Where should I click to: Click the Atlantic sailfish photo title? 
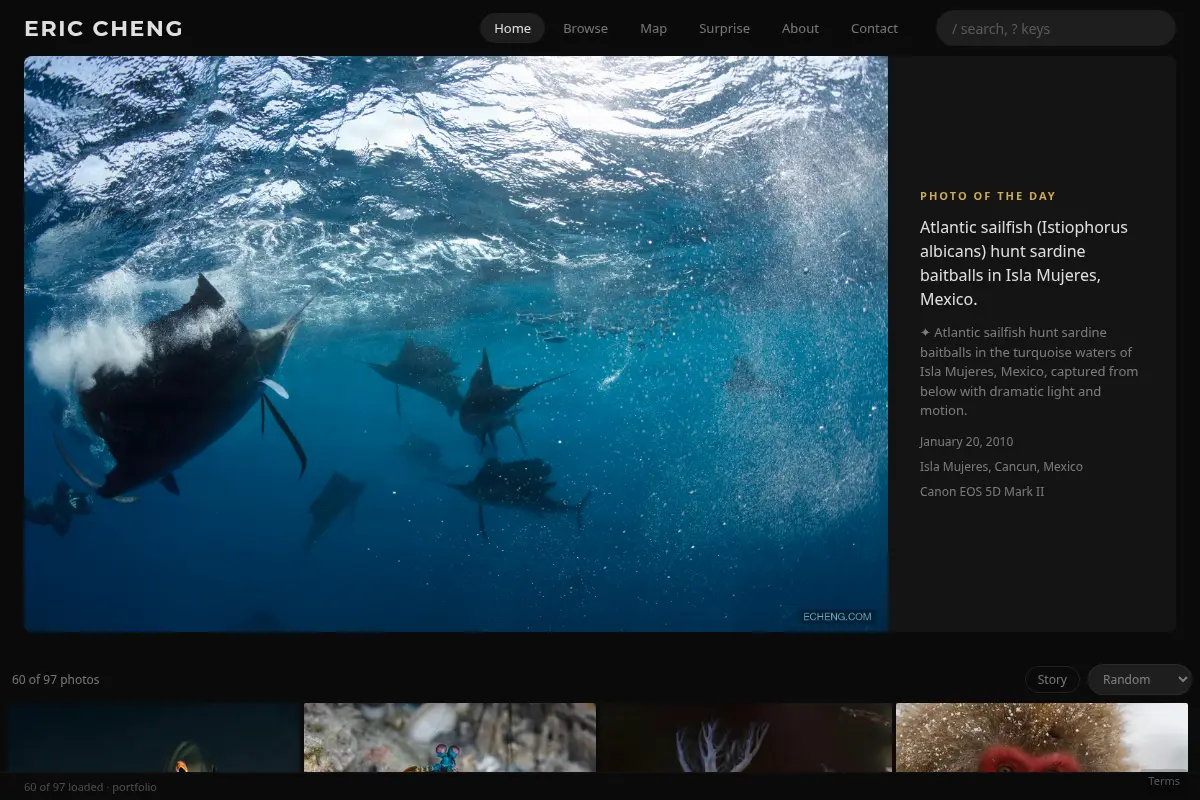click(1025, 263)
